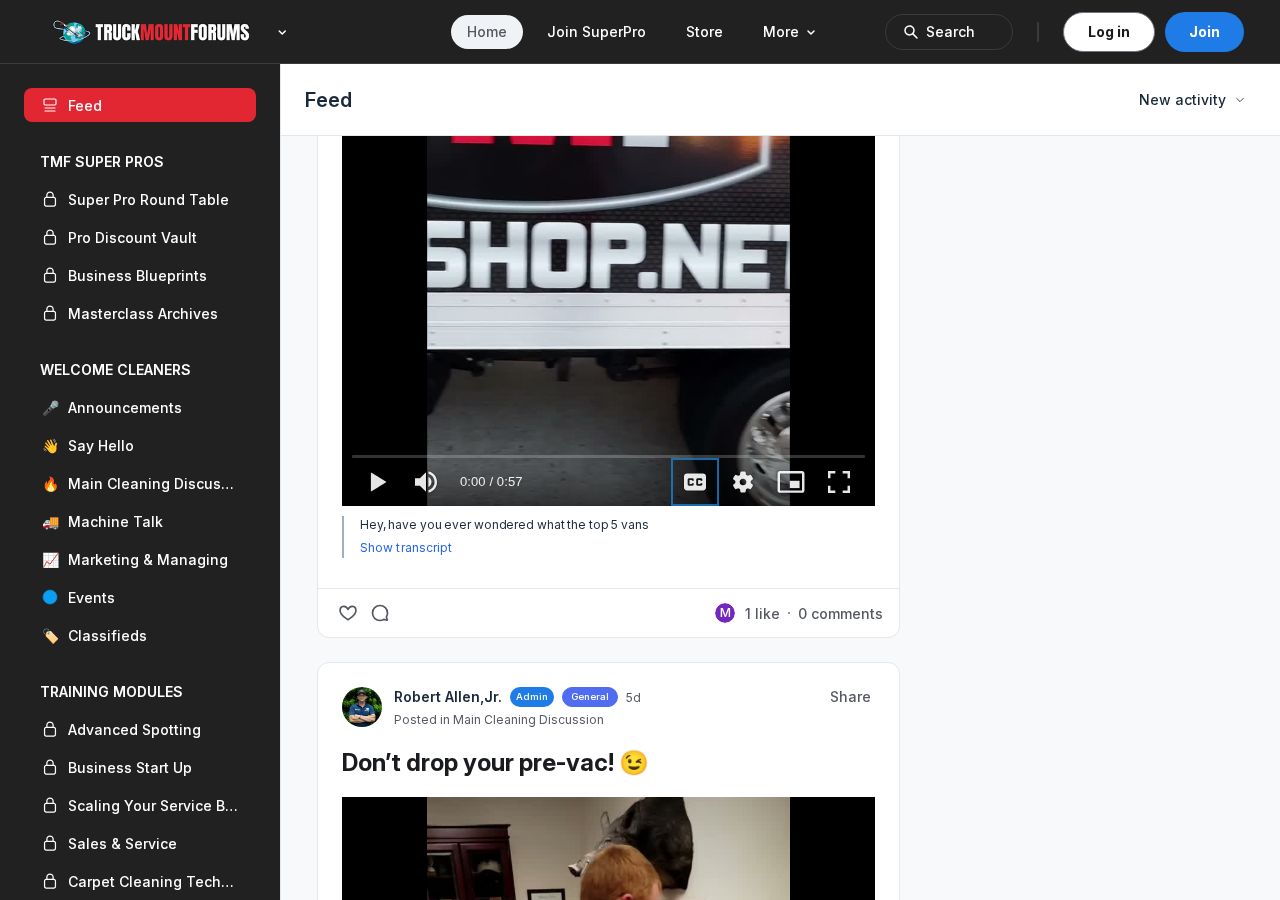Toggle picture-in-picture mode
The image size is (1280, 900).
(791, 482)
